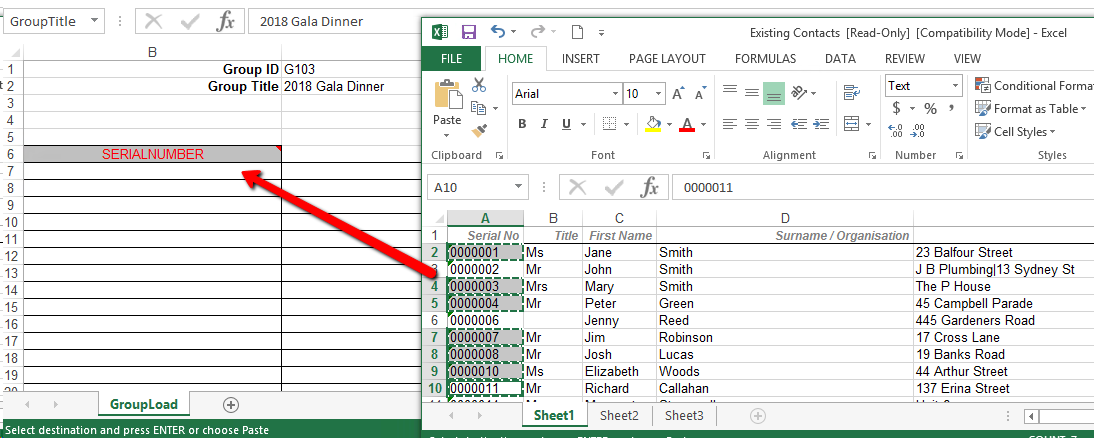Click the Save icon in title bar

(x=468, y=32)
